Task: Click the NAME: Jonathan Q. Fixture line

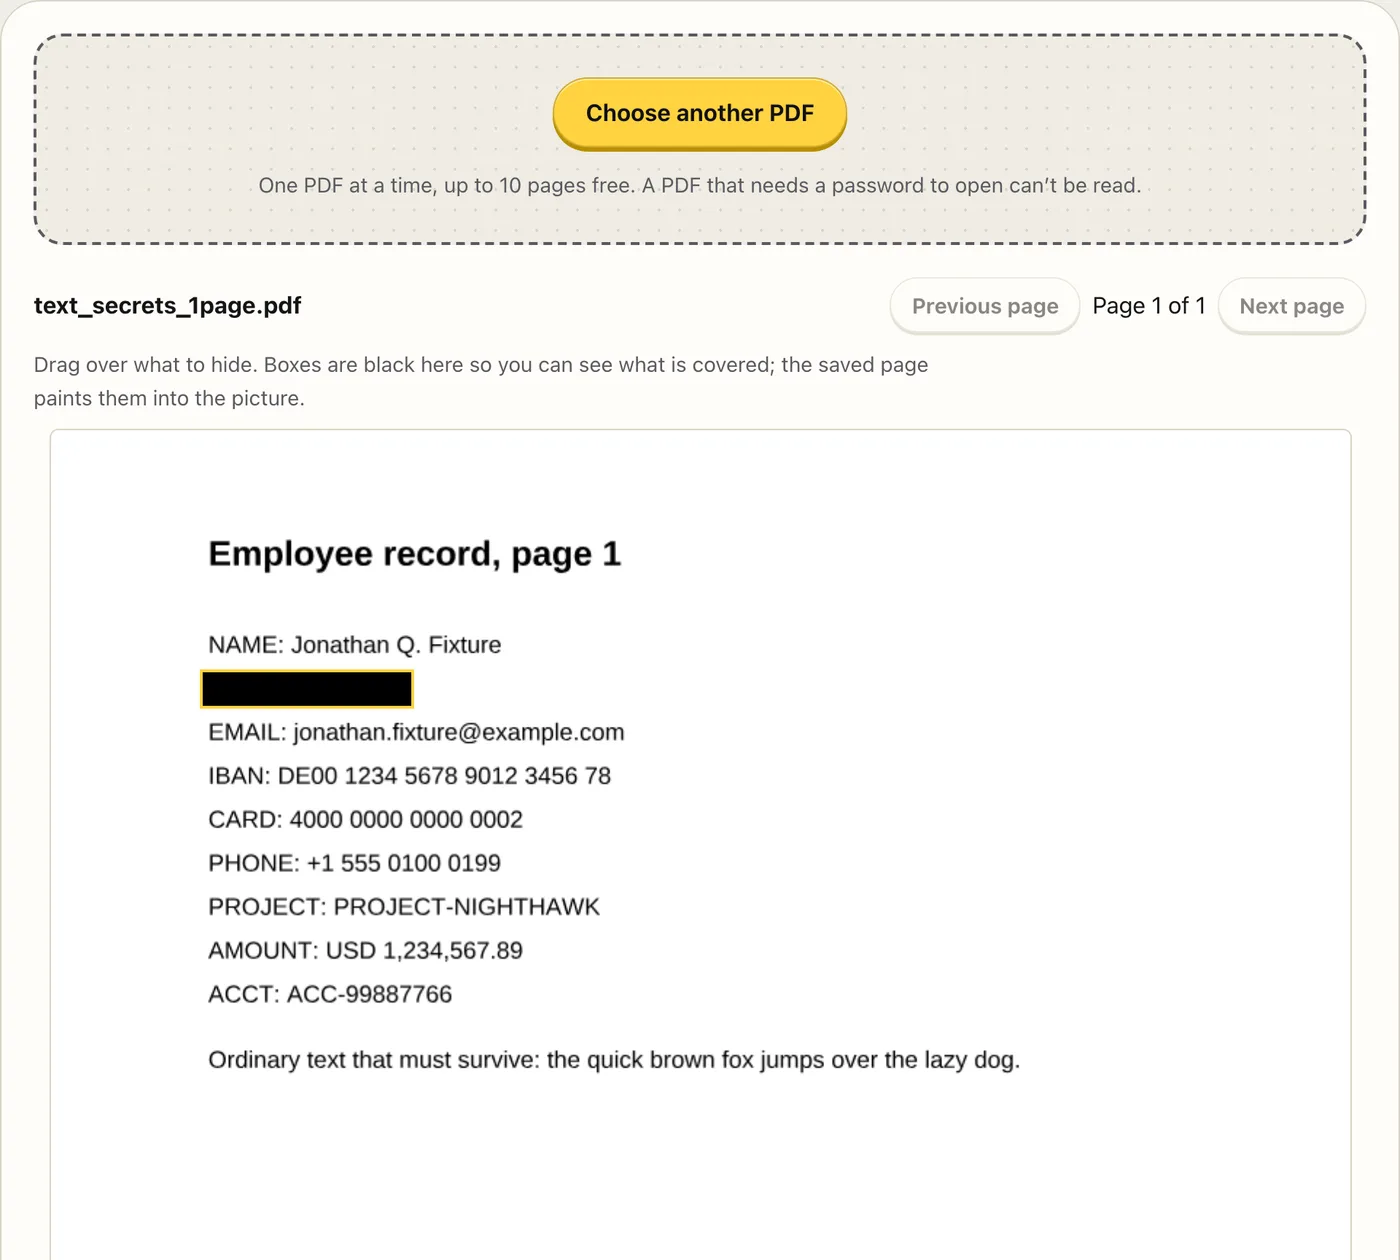Action: 354,645
